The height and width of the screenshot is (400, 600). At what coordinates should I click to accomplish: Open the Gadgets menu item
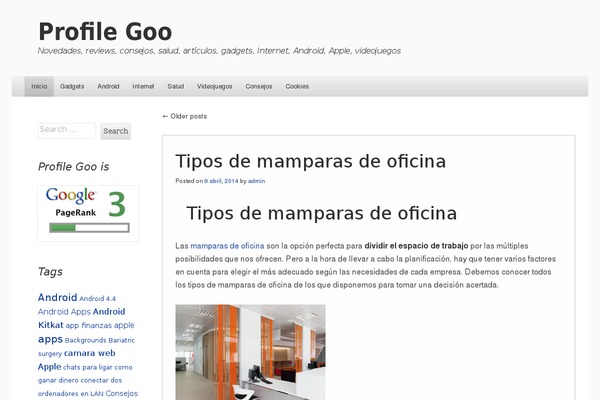pyautogui.click(x=72, y=87)
